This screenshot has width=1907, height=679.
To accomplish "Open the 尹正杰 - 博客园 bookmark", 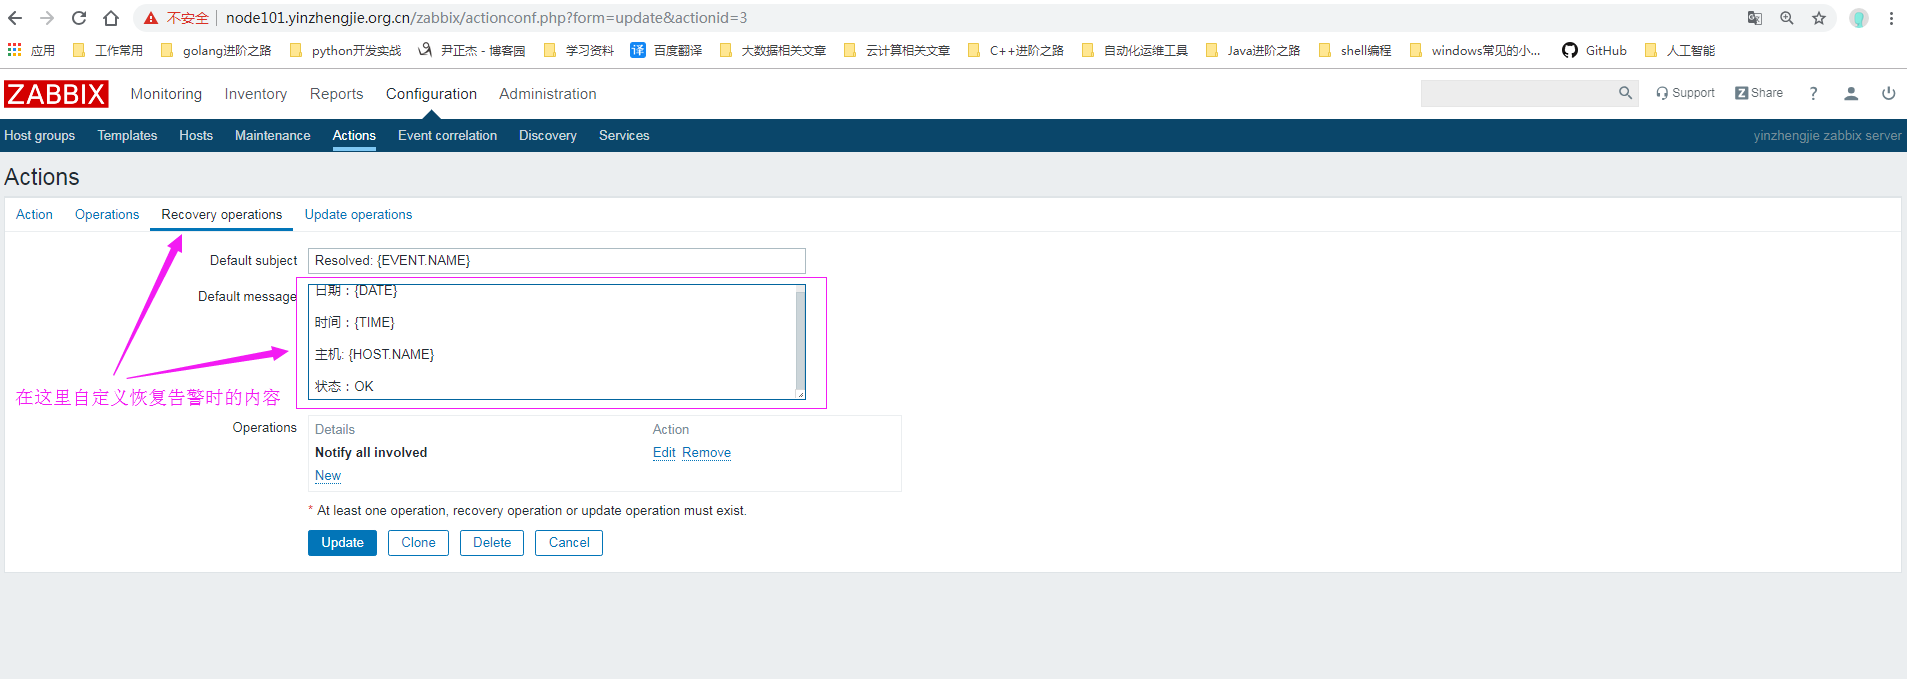I will (471, 50).
